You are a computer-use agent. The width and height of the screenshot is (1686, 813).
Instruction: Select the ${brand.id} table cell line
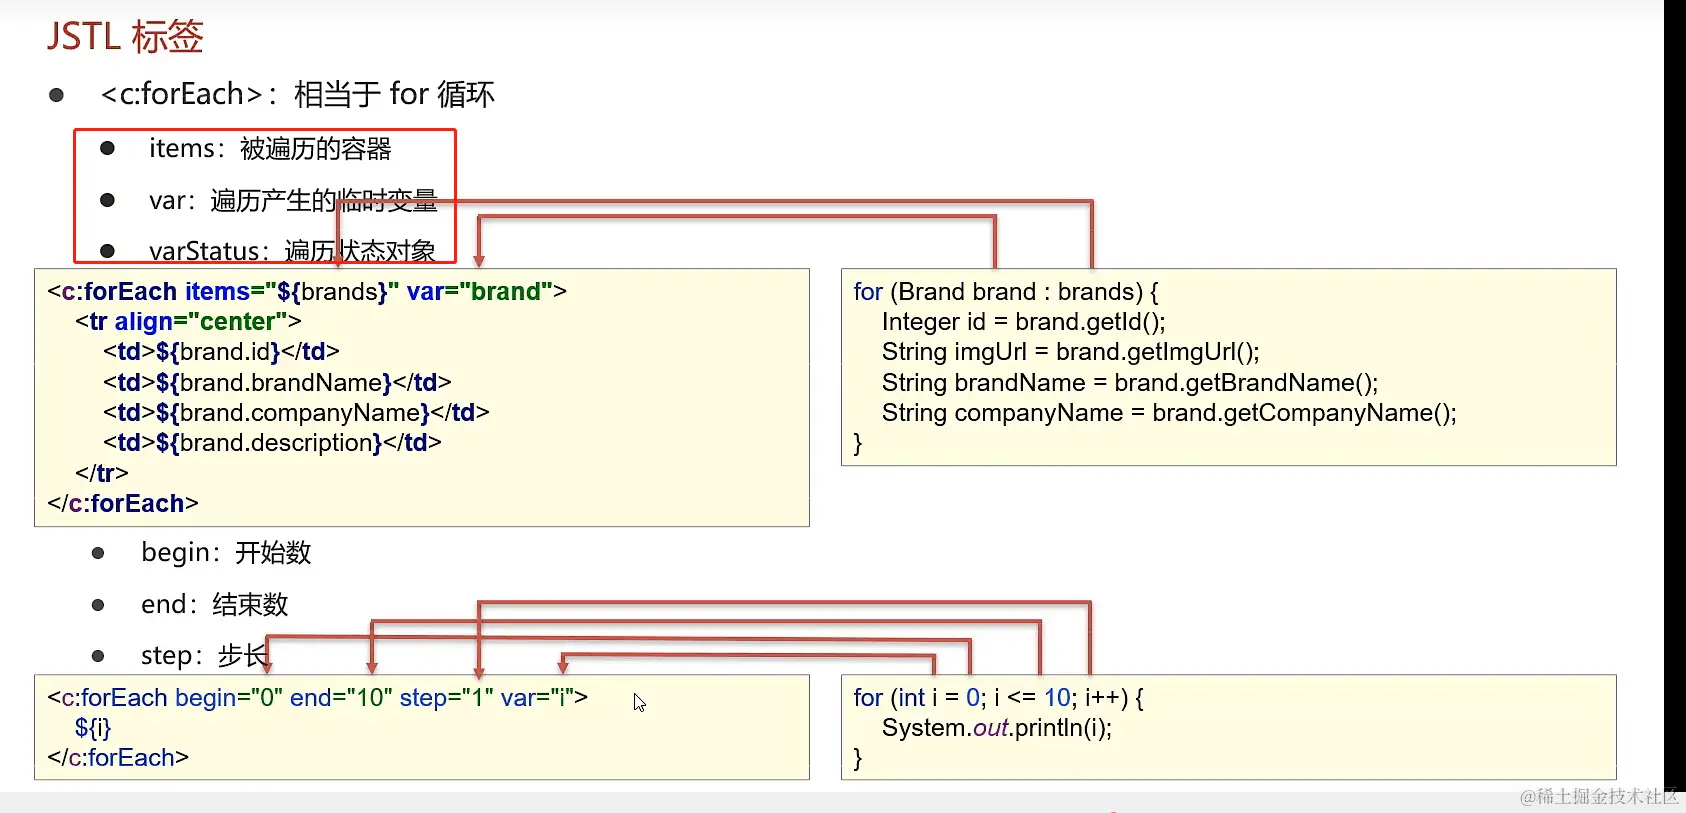point(221,351)
